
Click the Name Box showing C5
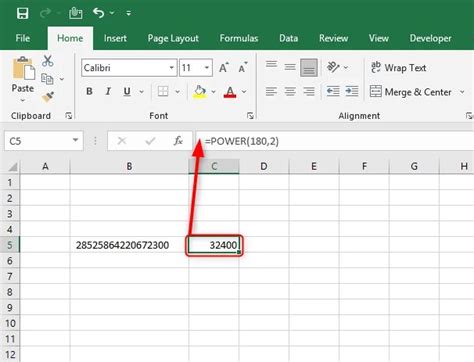[37, 141]
